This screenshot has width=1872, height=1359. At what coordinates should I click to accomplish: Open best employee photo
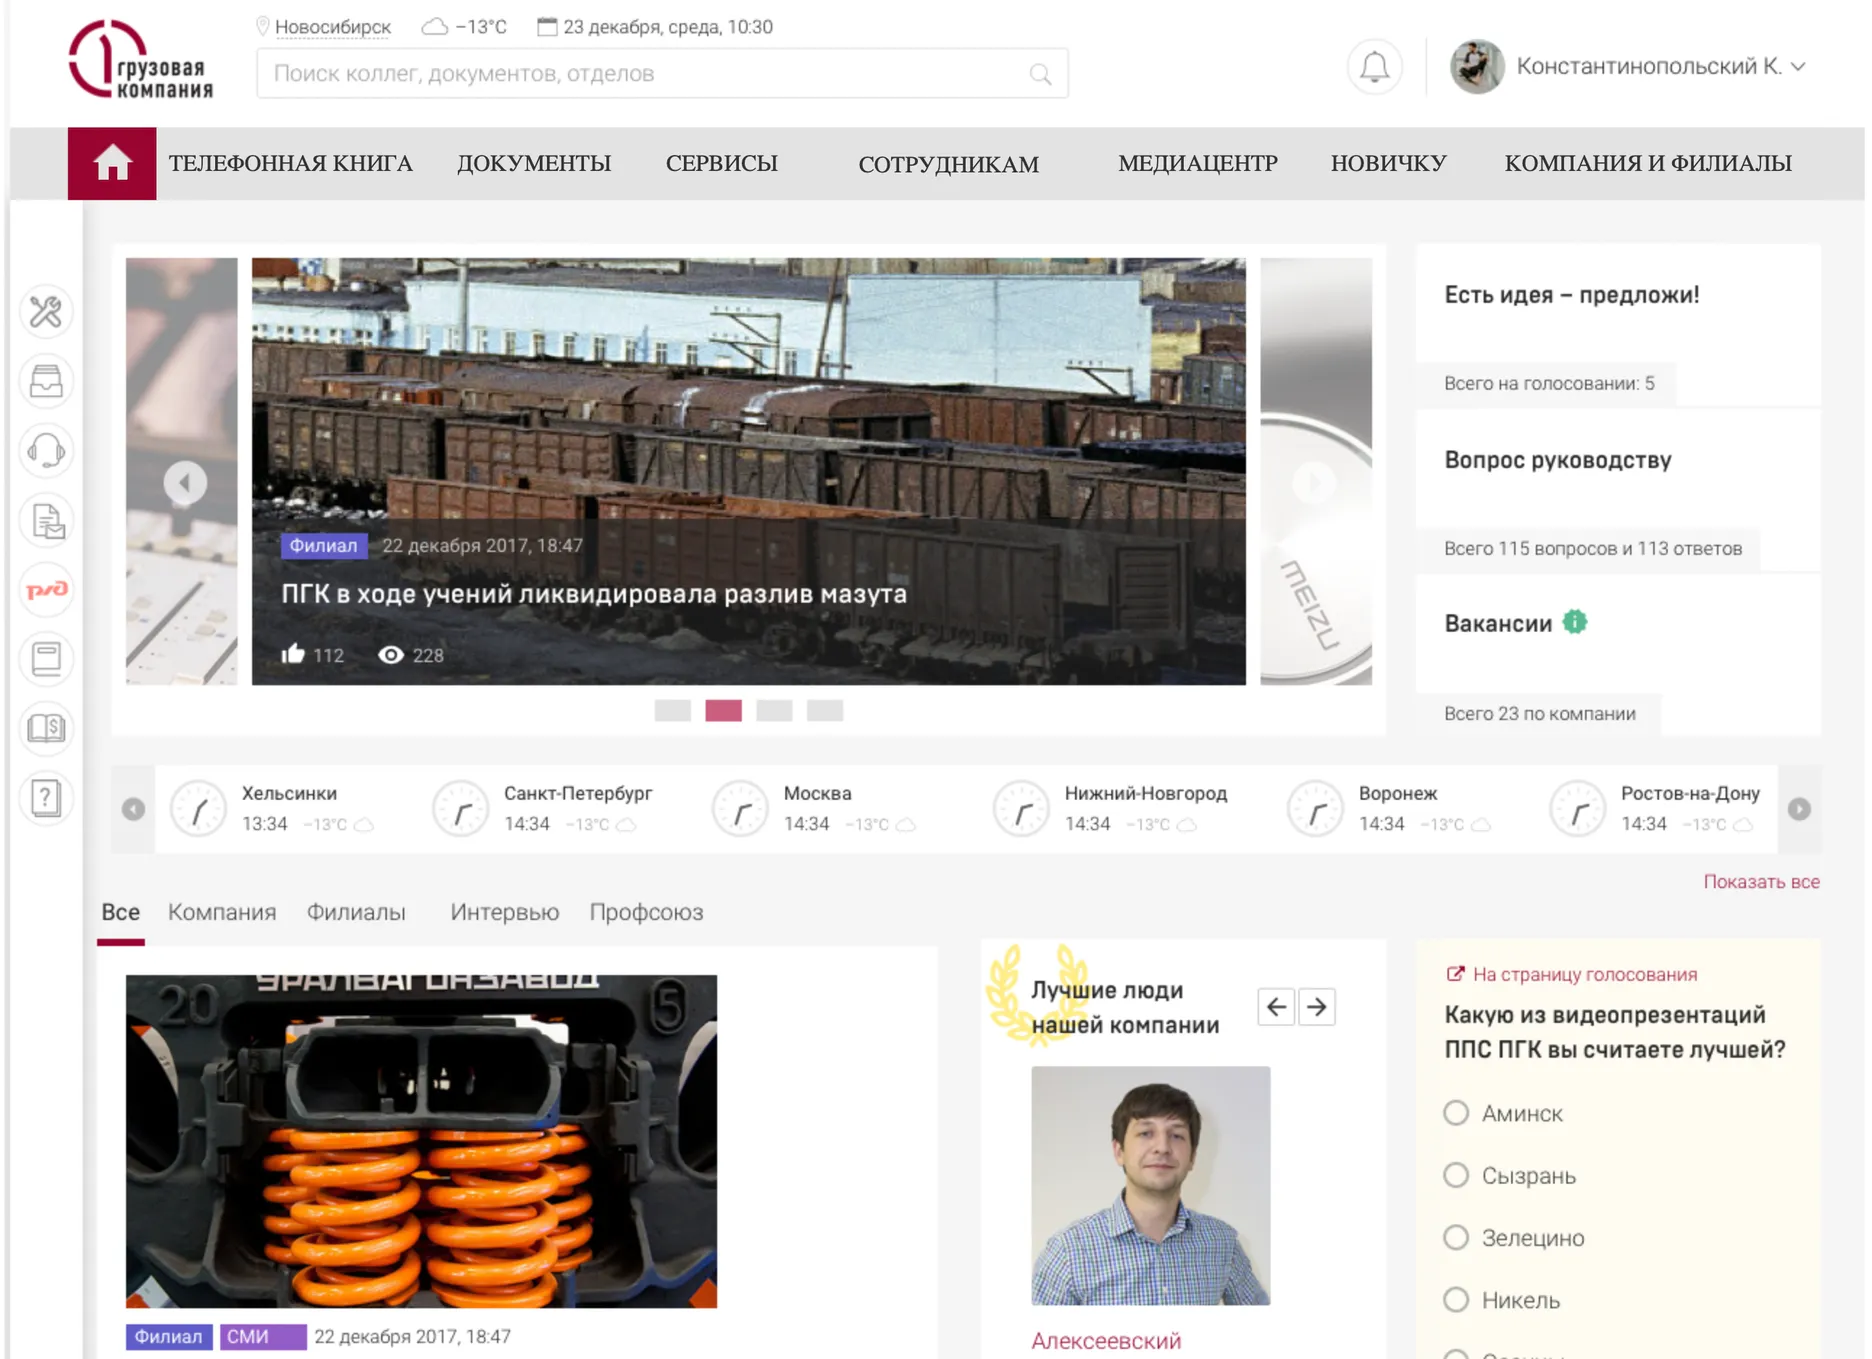1151,1185
